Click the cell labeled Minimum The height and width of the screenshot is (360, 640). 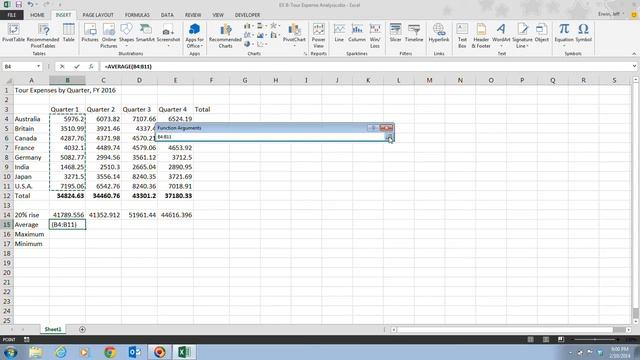pos(31,244)
